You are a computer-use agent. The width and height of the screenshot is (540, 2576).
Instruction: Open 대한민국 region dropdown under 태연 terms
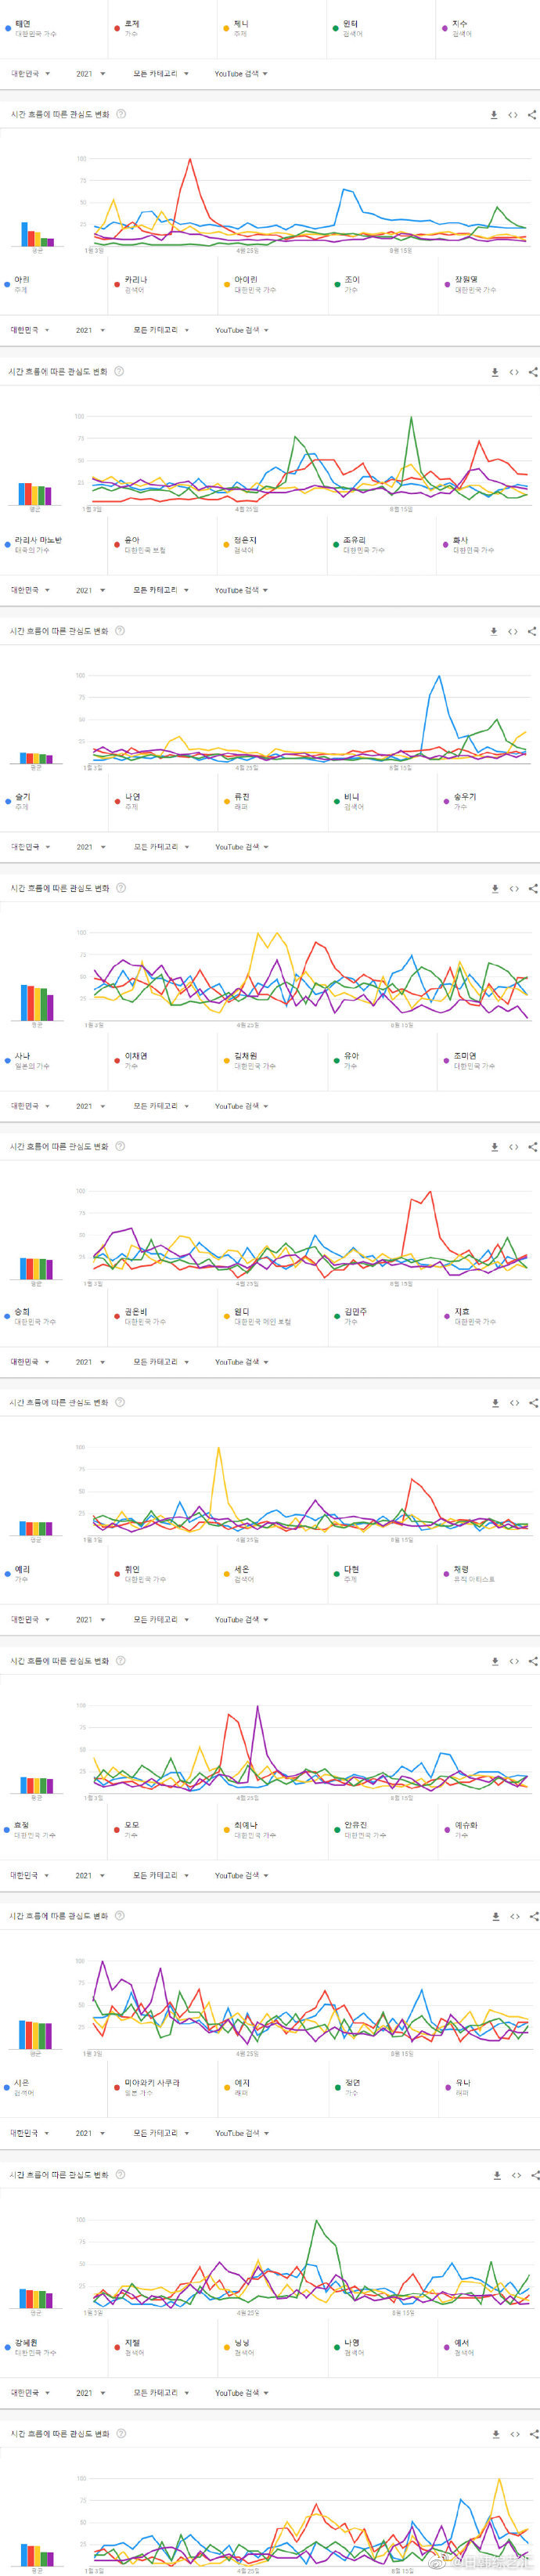click(x=30, y=74)
